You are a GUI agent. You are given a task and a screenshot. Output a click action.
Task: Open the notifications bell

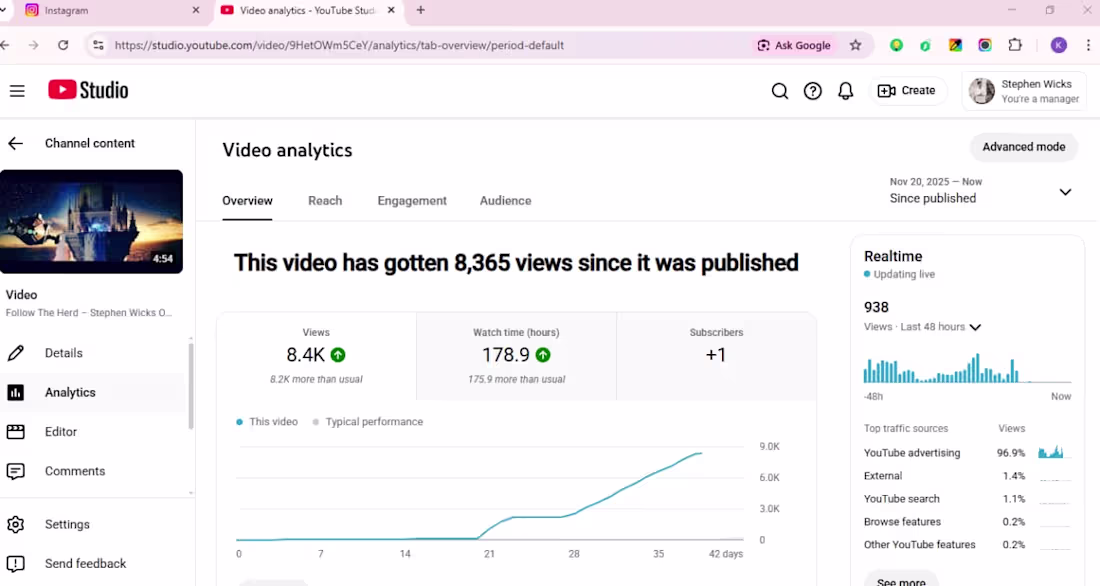coord(845,91)
